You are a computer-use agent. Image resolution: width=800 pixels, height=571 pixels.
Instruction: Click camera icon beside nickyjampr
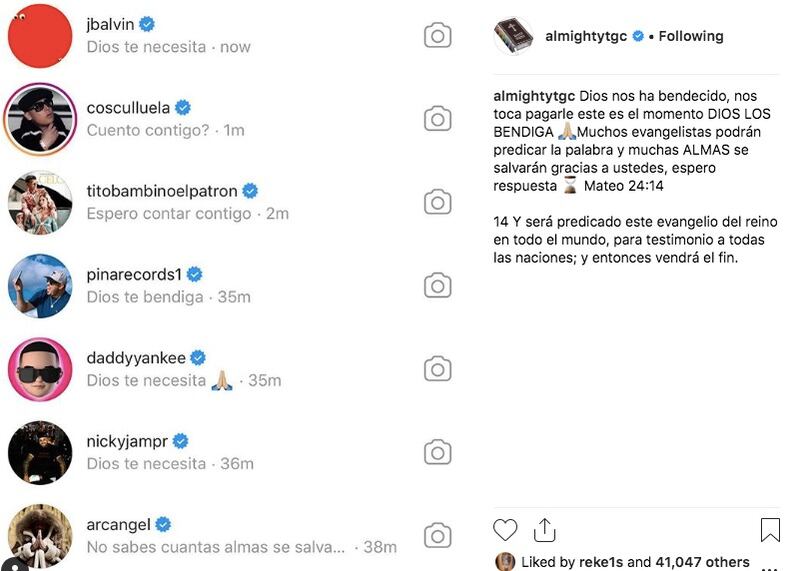[437, 452]
